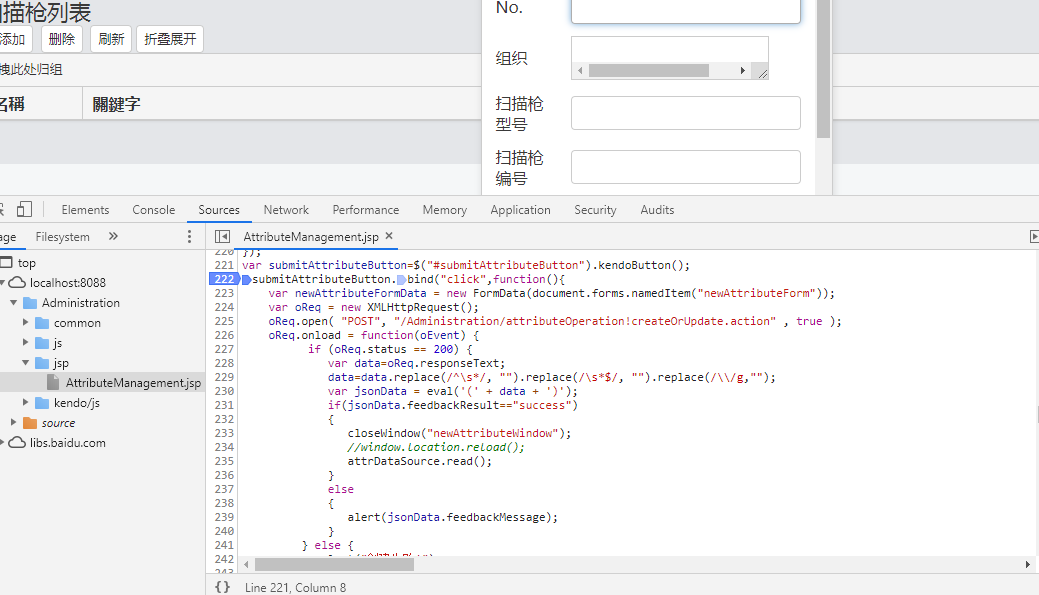Click the 组织 box right scroll arrow
The height and width of the screenshot is (595, 1039).
point(743,70)
